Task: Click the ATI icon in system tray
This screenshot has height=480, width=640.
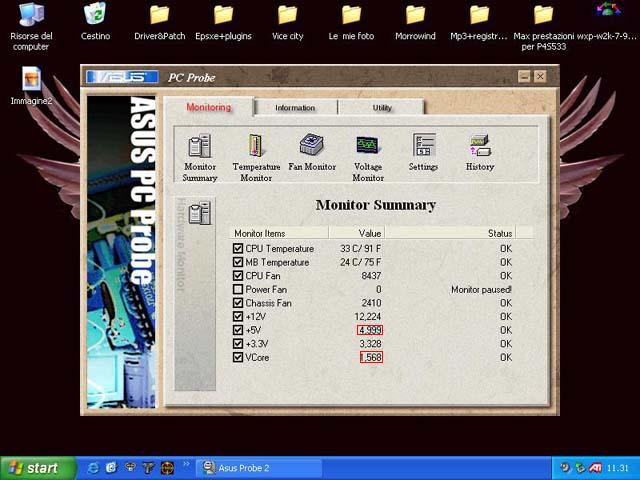Action: [595, 468]
